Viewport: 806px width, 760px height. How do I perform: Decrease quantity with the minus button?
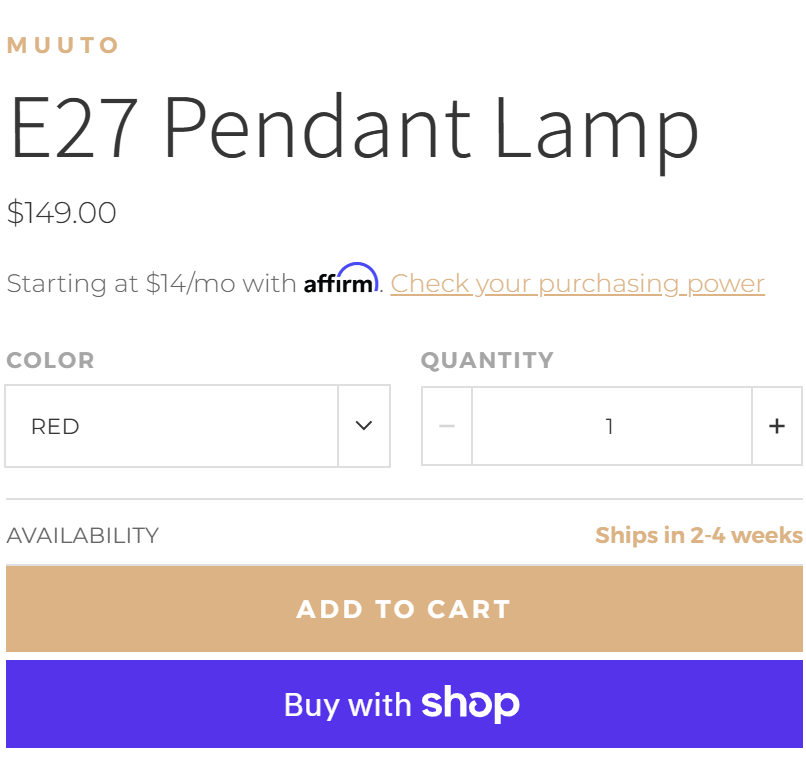447,427
